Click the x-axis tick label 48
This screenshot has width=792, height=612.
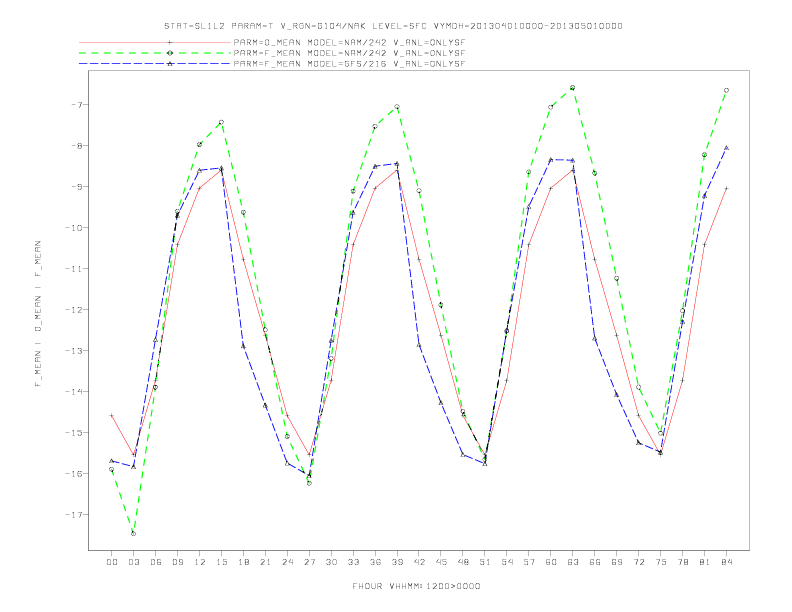point(463,562)
